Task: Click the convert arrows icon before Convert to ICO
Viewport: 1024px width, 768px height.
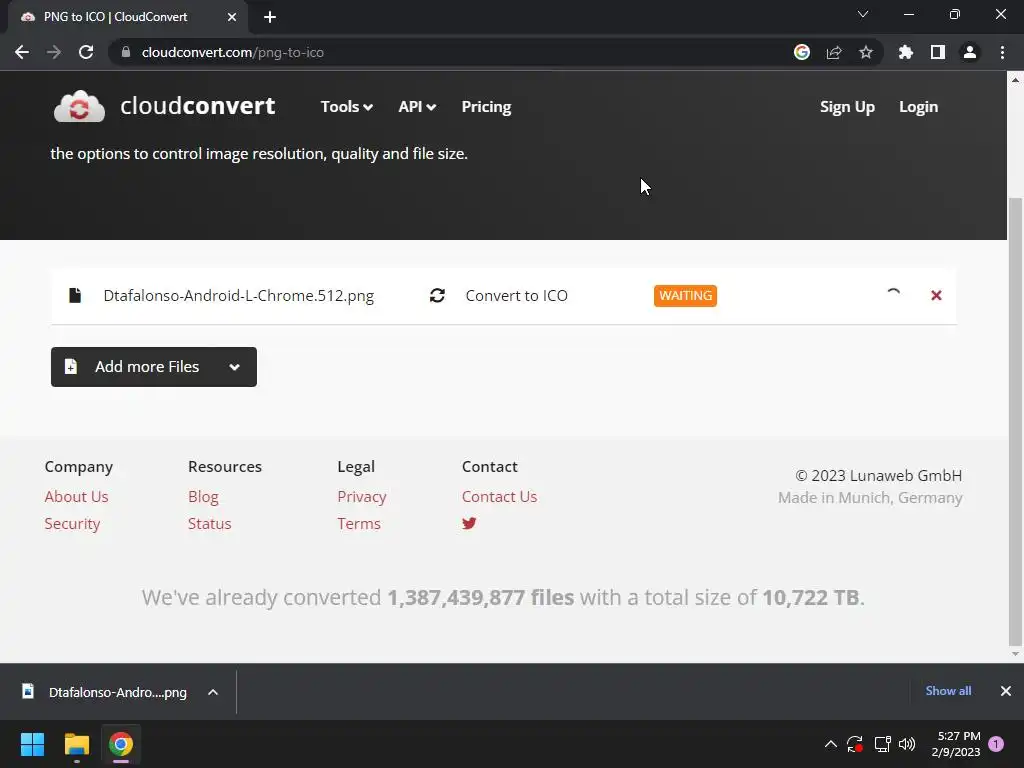Action: tap(438, 296)
